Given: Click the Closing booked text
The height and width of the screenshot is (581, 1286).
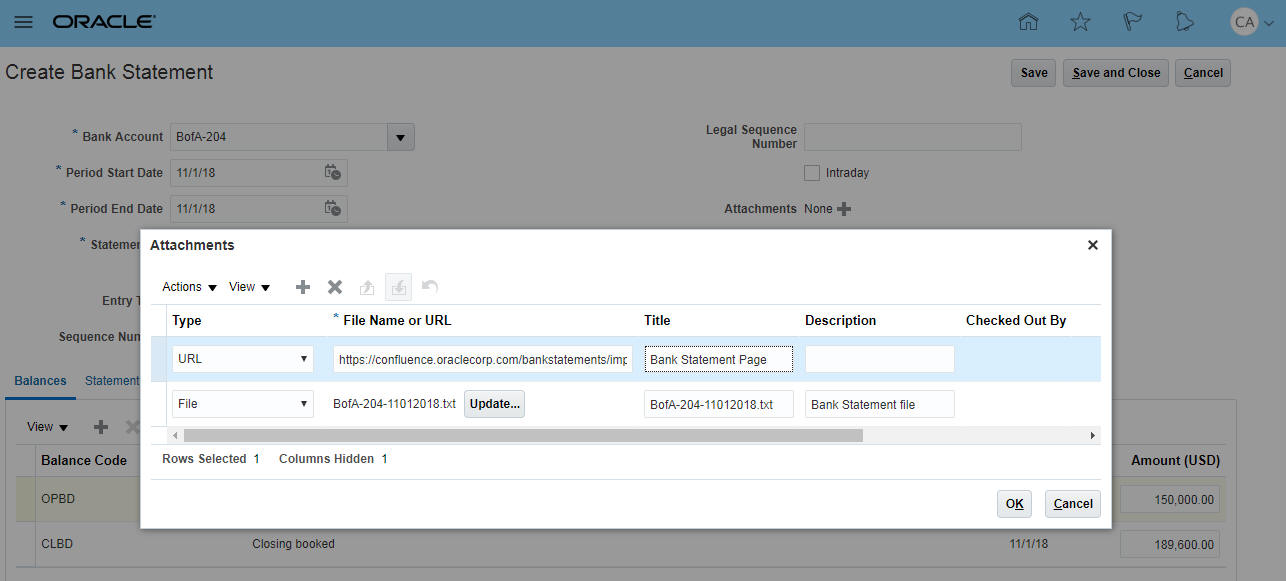Looking at the screenshot, I should (x=293, y=544).
